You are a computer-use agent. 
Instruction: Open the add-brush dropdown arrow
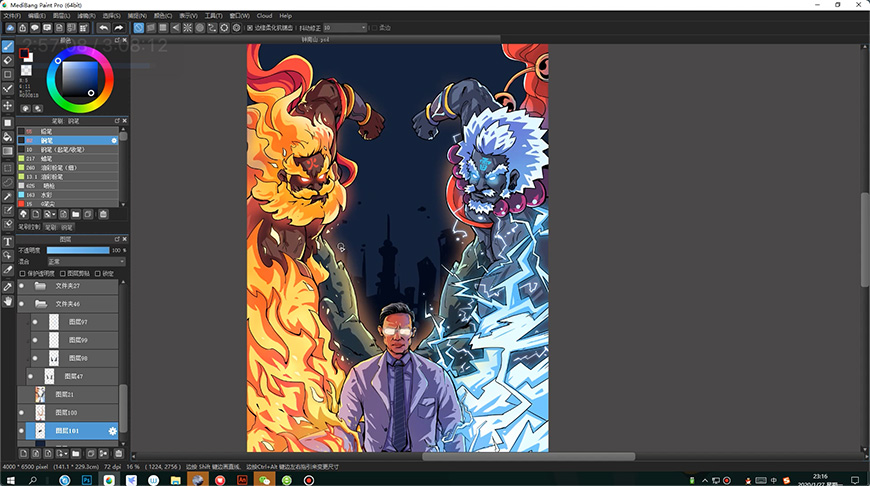[50, 215]
